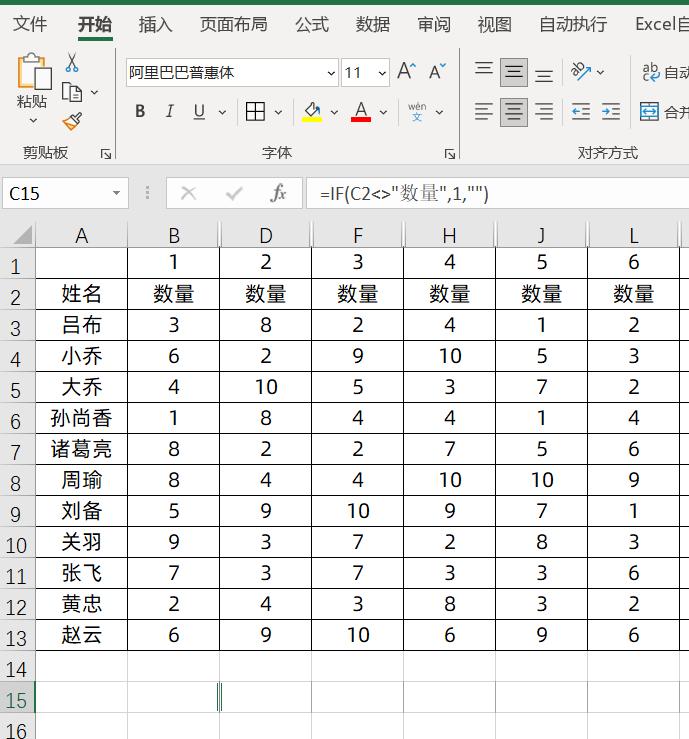The width and height of the screenshot is (689, 739).
Task: Switch to the 审阅 tab
Action: tap(434, 24)
